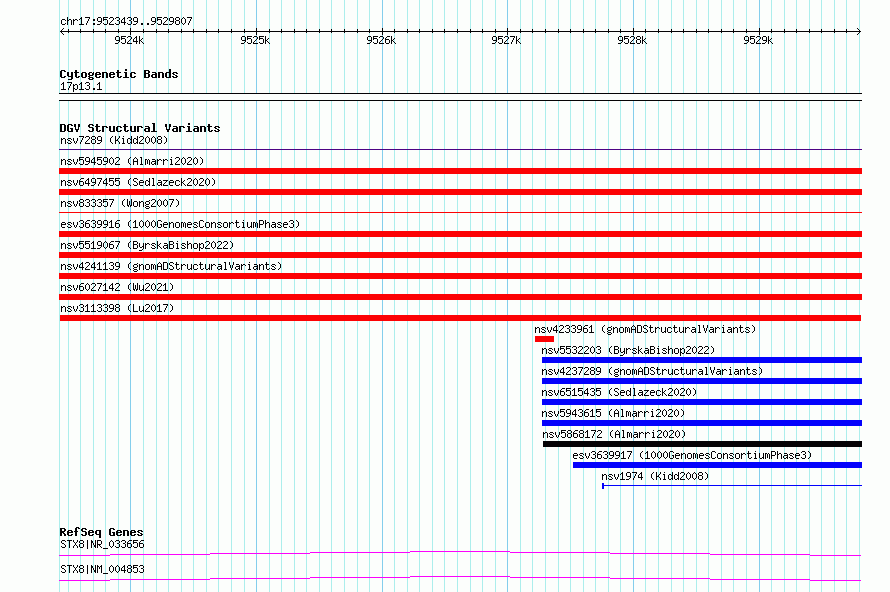Select transcript STX8|NM_004853 label
This screenshot has height=592, width=890.
102,569
